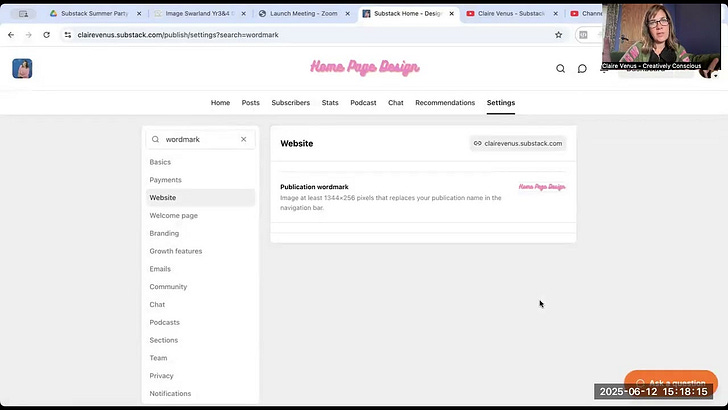Close the Claire Venus YouTube tab
The image size is (728, 410).
pos(555,14)
